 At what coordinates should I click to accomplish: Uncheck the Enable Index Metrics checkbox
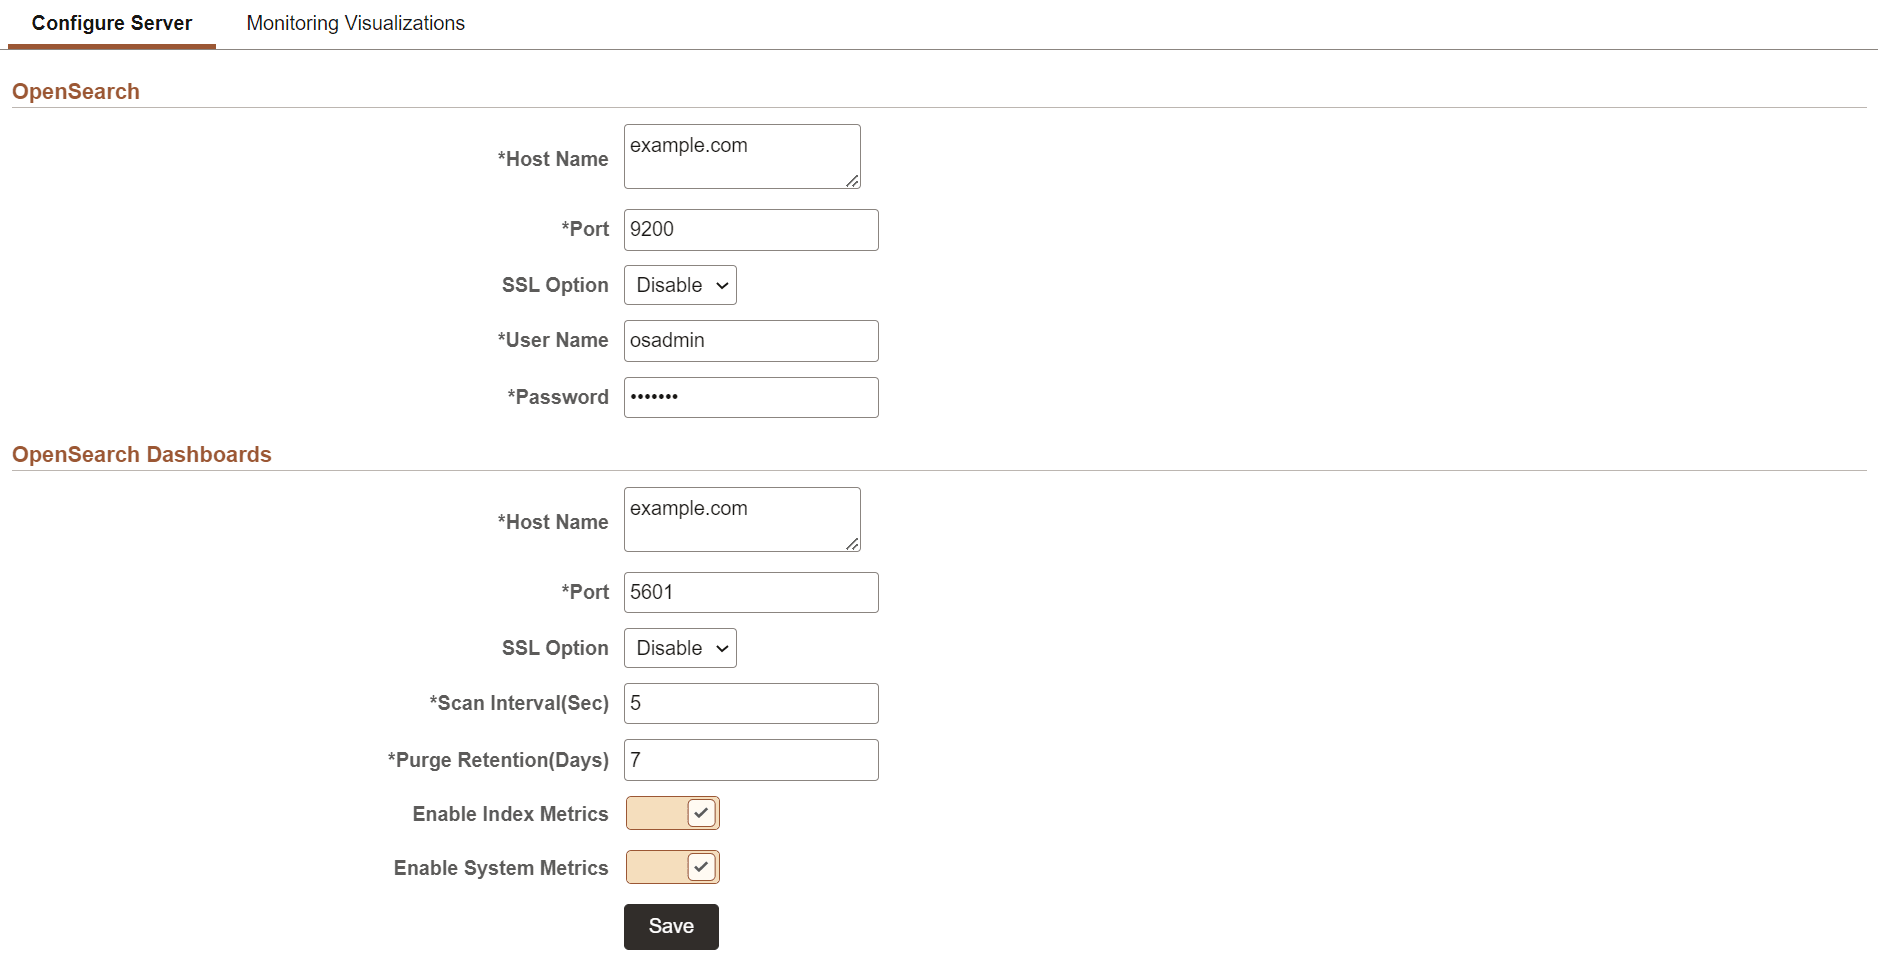click(x=701, y=813)
